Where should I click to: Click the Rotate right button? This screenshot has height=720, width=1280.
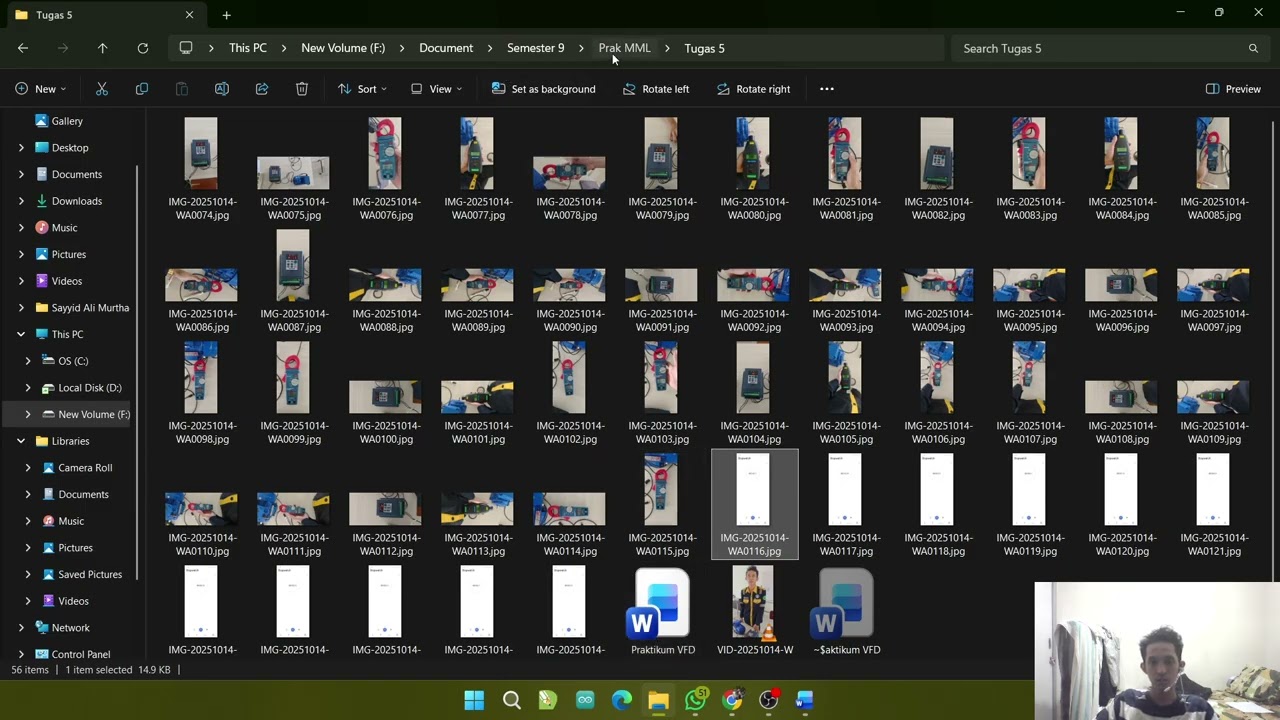753,89
